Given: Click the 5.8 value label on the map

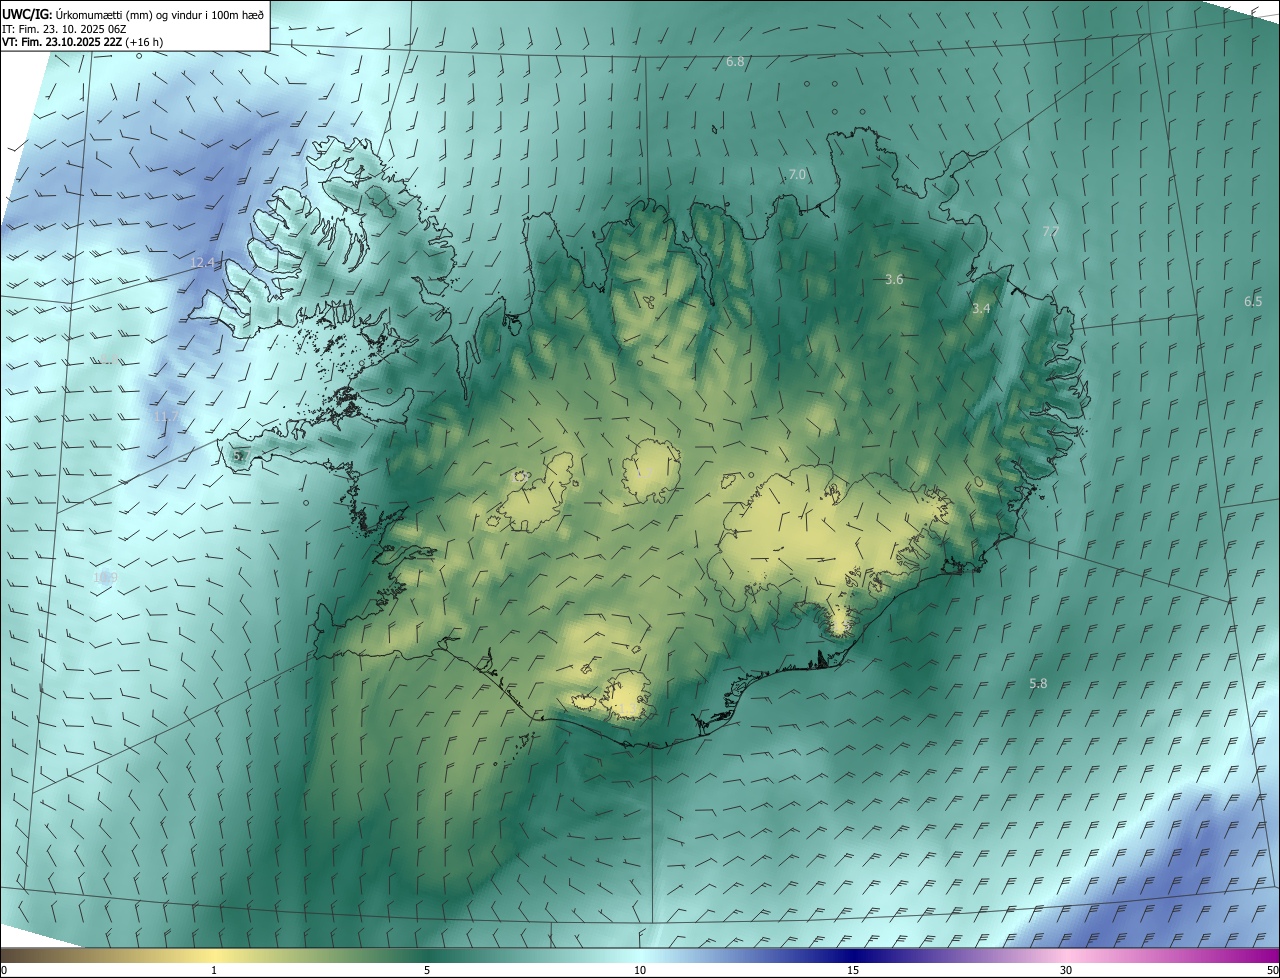Looking at the screenshot, I should [1038, 684].
